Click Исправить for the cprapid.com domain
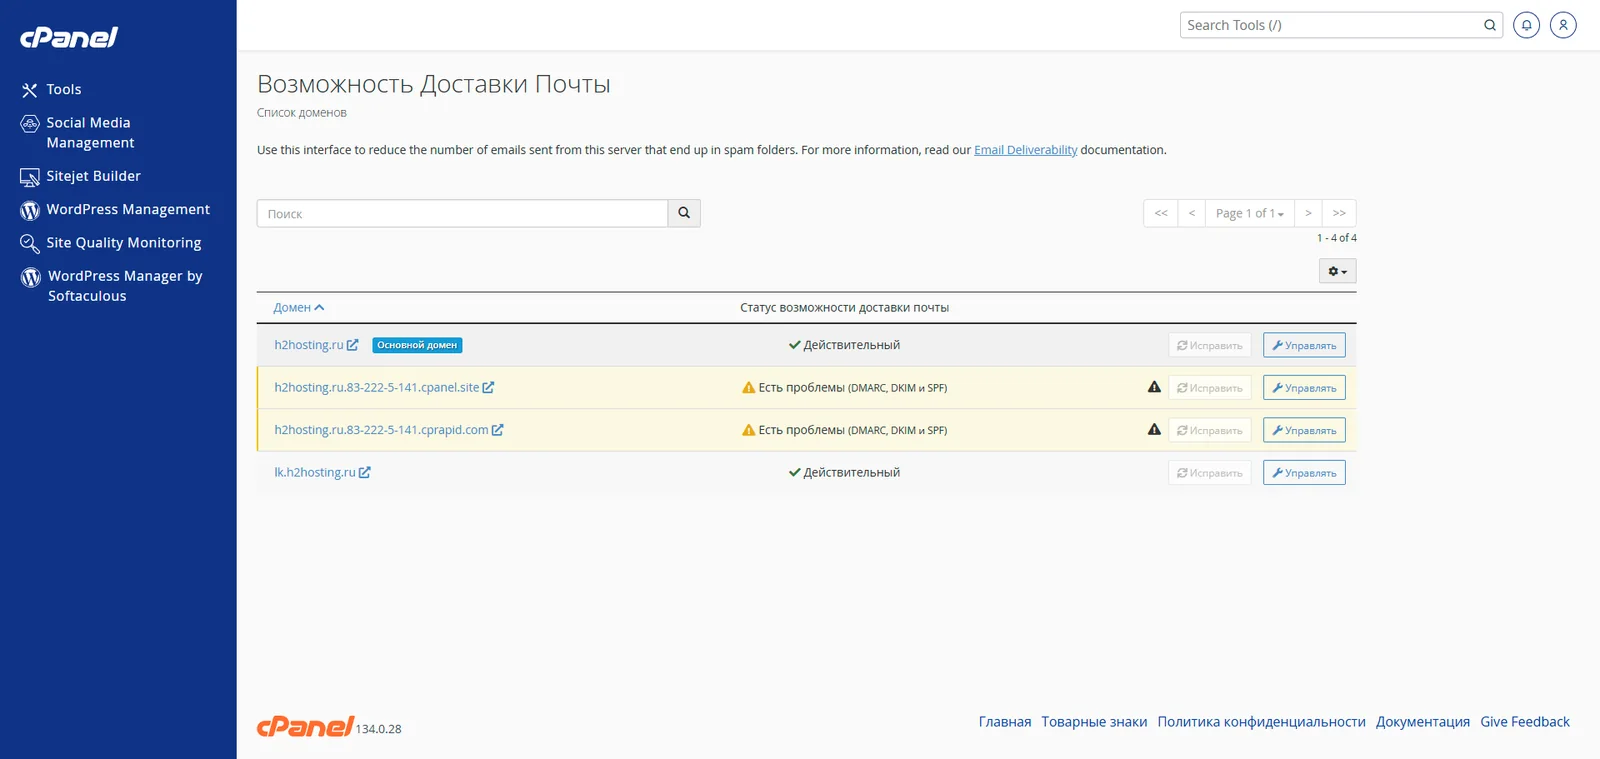This screenshot has height=759, width=1600. (x=1210, y=430)
